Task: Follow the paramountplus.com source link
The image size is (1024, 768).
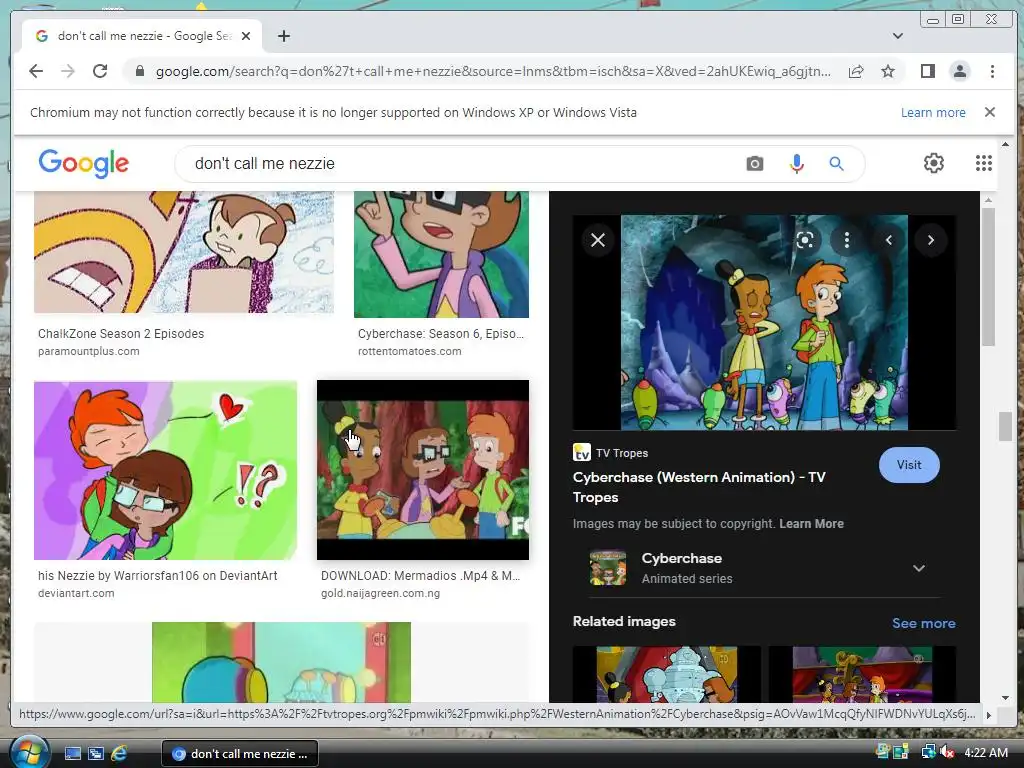Action: [x=88, y=351]
